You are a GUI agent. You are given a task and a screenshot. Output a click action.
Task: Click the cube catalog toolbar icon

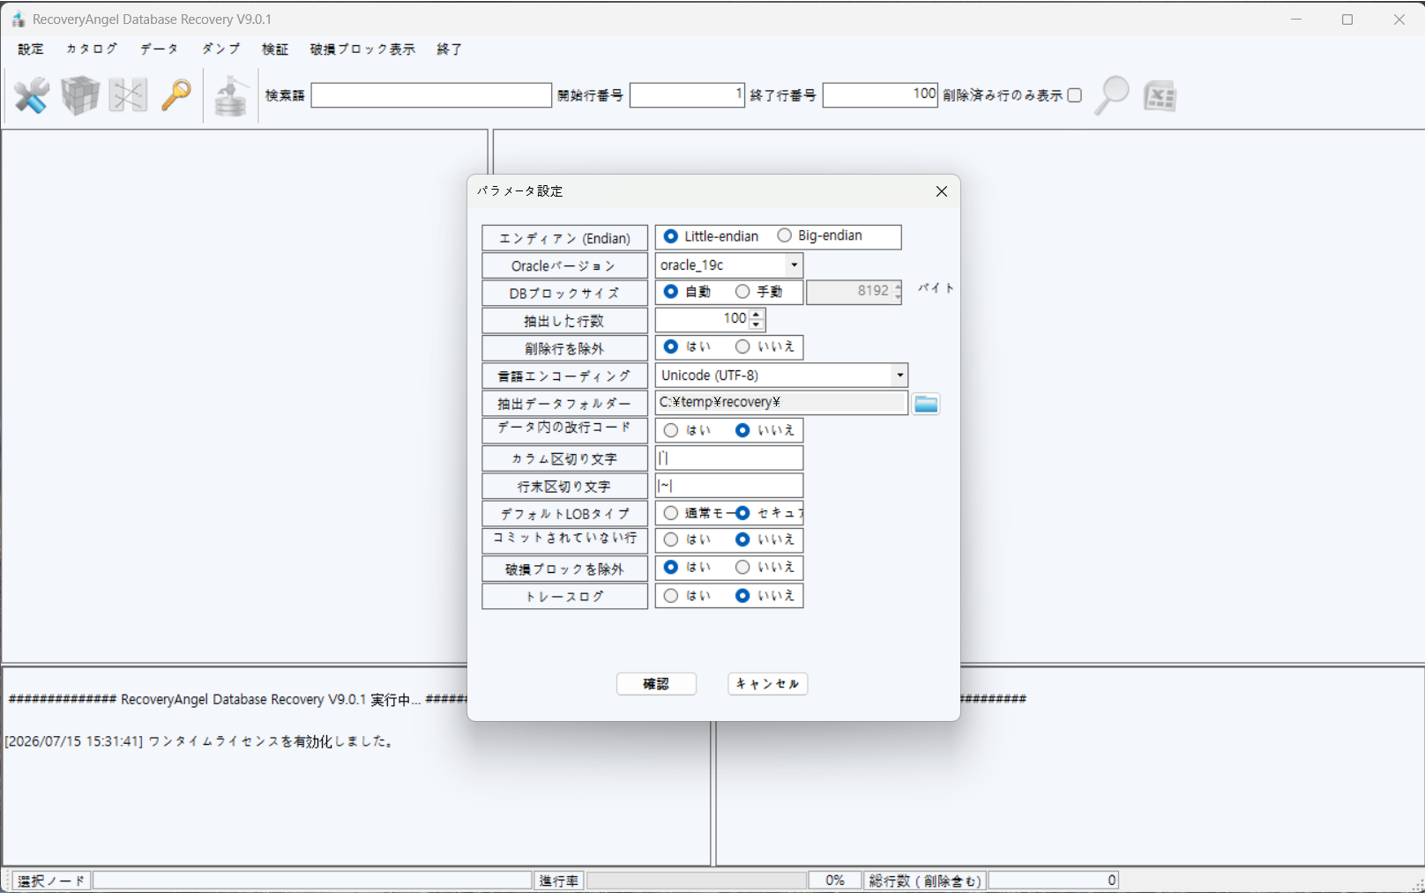point(80,96)
